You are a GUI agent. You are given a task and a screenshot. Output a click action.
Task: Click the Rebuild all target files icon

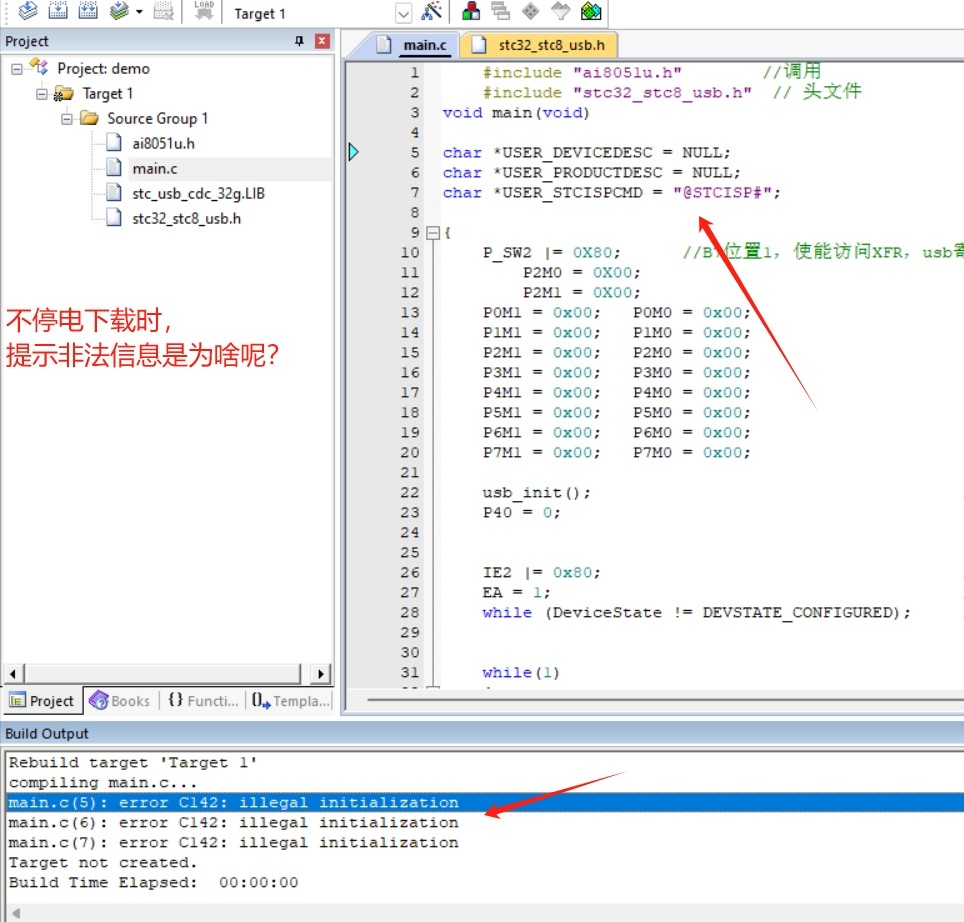point(89,12)
